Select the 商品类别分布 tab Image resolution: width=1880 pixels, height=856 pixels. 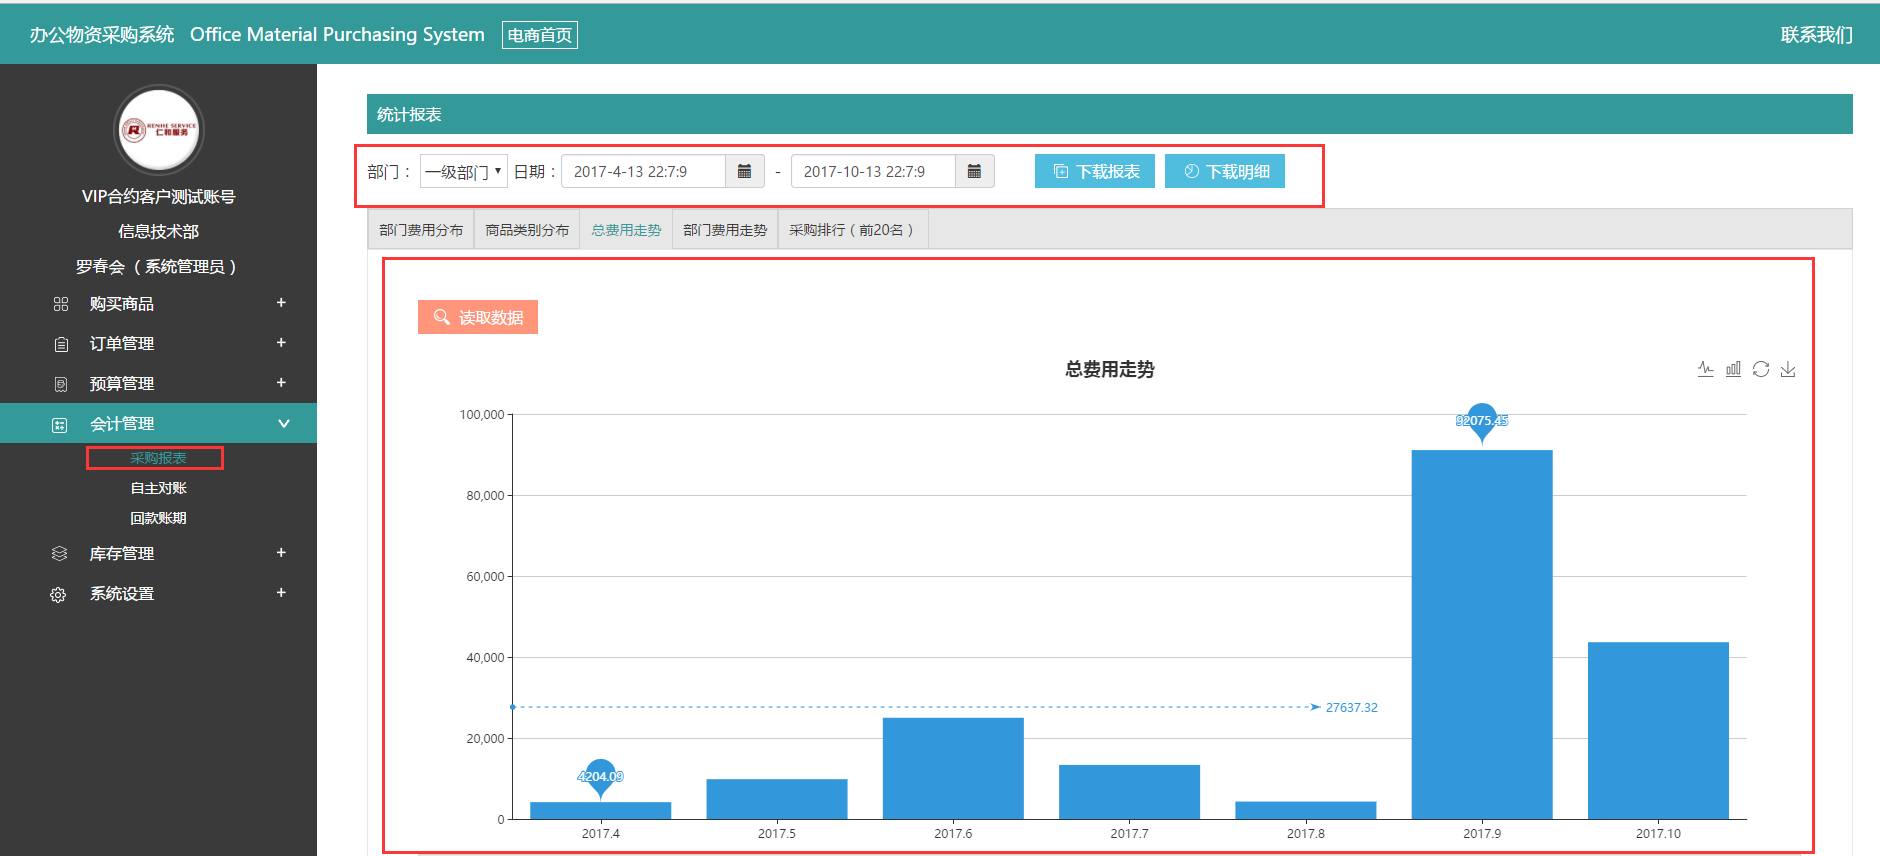527,230
